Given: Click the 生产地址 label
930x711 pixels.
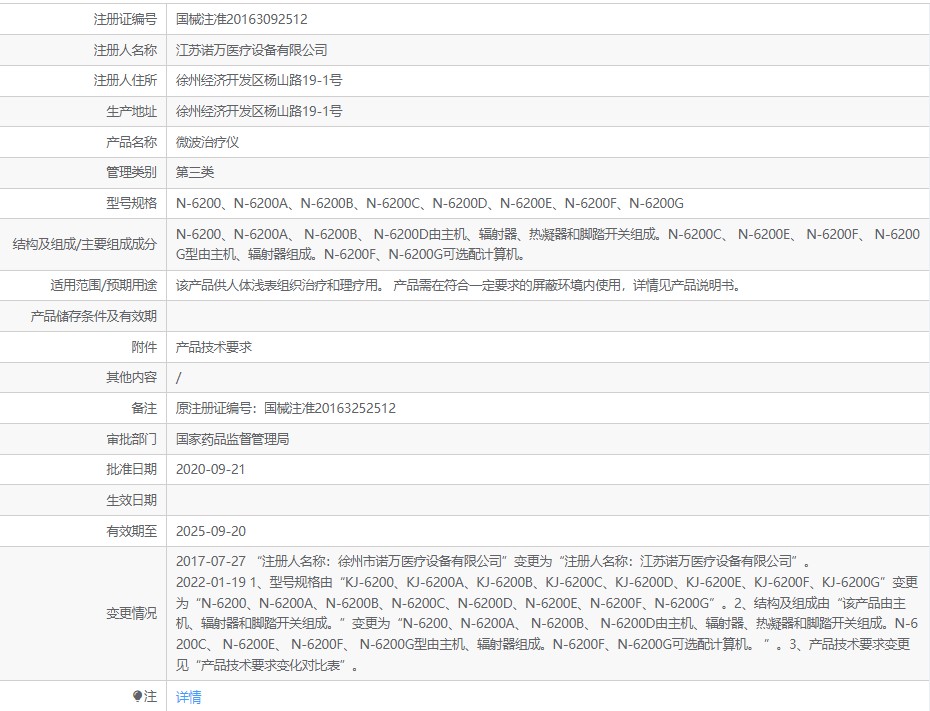Looking at the screenshot, I should (x=132, y=111).
